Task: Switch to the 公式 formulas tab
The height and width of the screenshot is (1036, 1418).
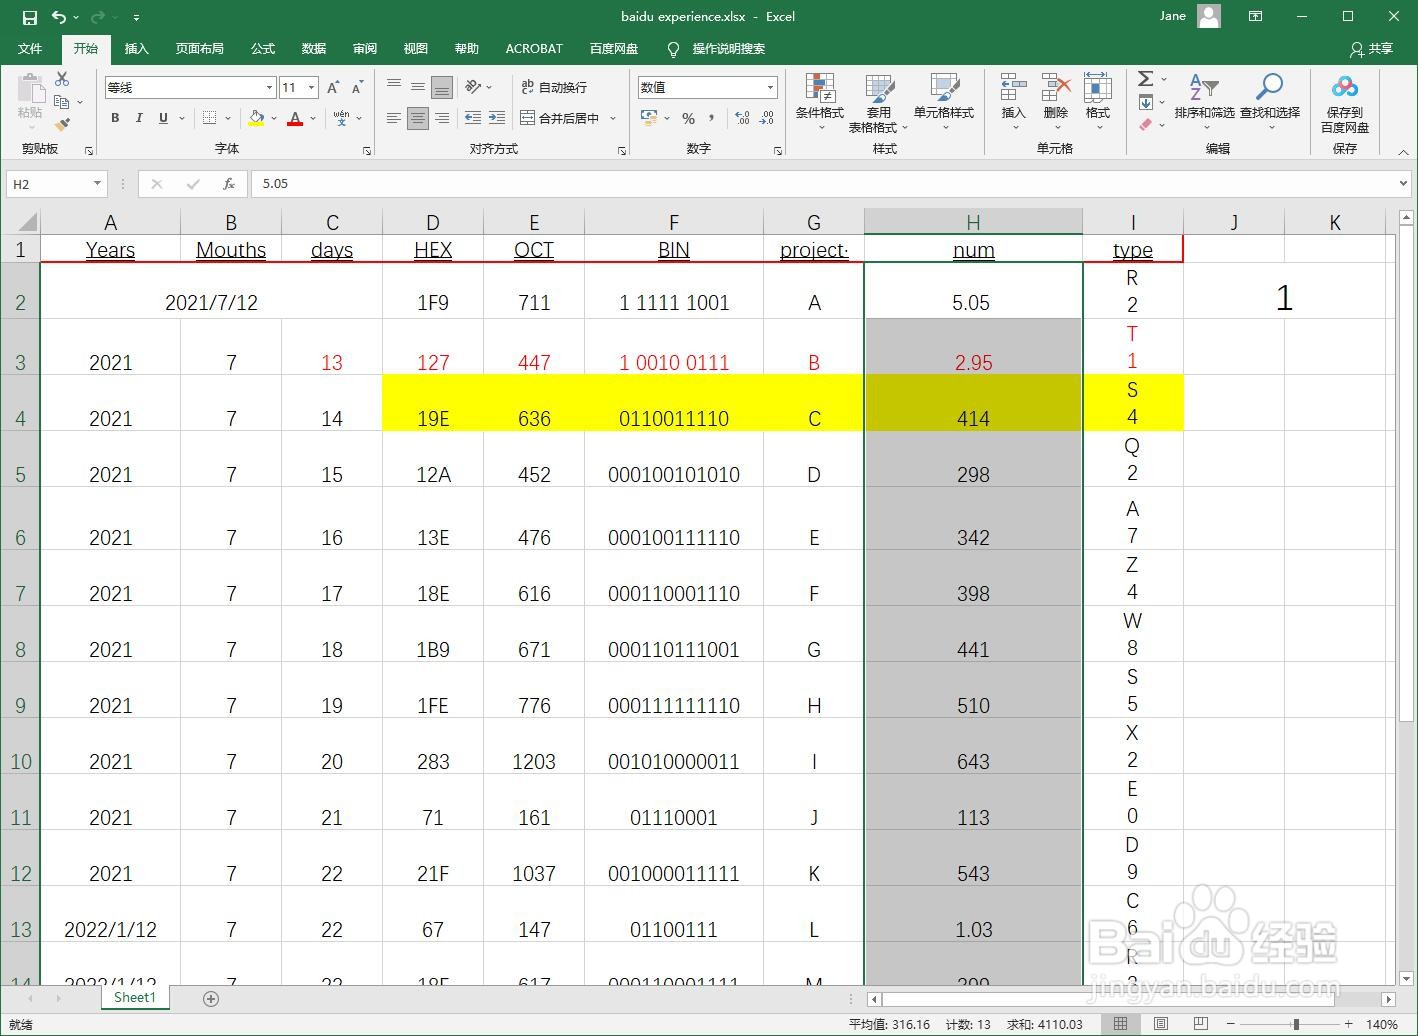Action: pos(263,48)
